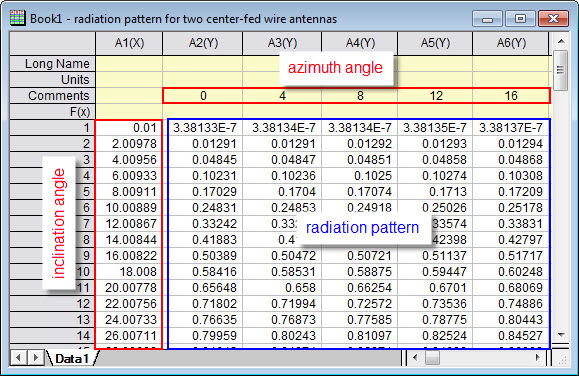Select cell with value 3.38137E-7
This screenshot has height=376, width=579.
coord(511,128)
